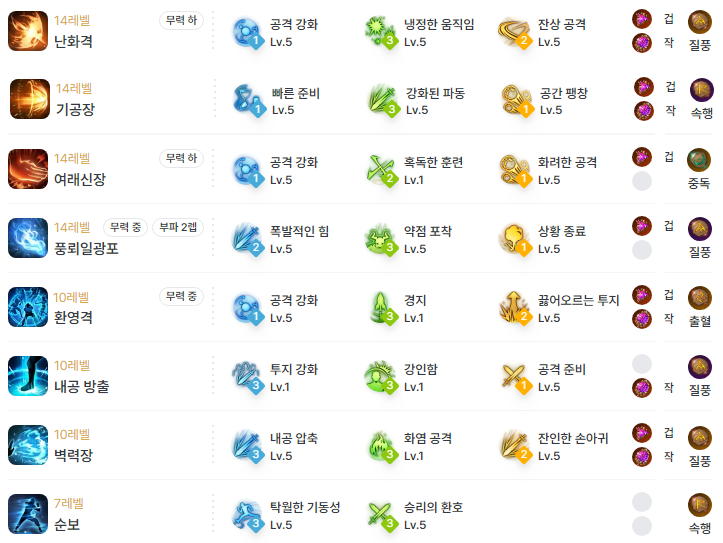The height and width of the screenshot is (543, 723).
Task: Click the 벽력장 skill icon
Action: point(28,445)
